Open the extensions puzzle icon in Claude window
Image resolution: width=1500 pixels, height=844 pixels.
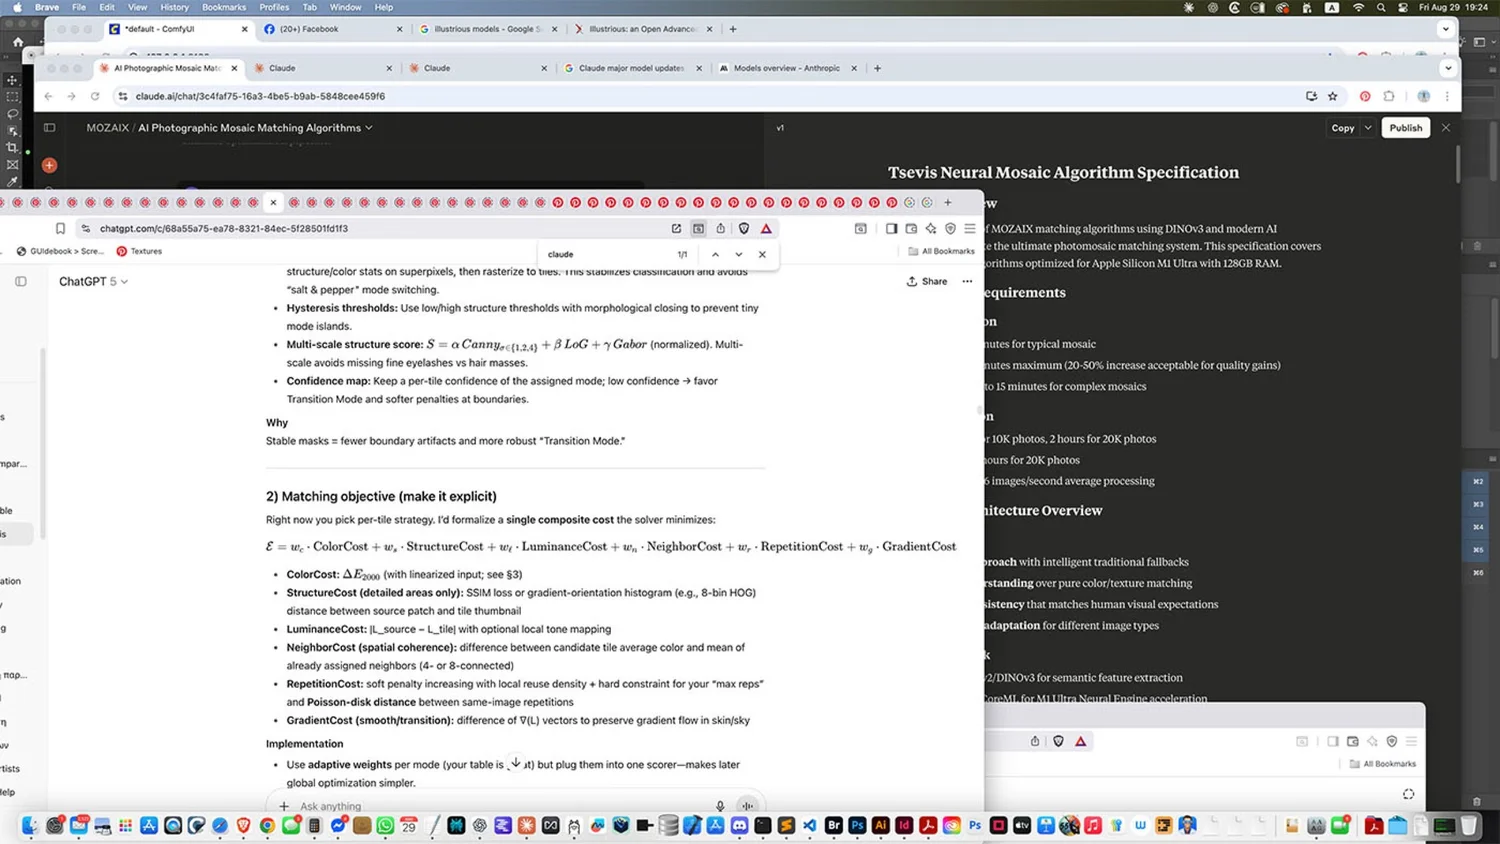tap(1389, 97)
